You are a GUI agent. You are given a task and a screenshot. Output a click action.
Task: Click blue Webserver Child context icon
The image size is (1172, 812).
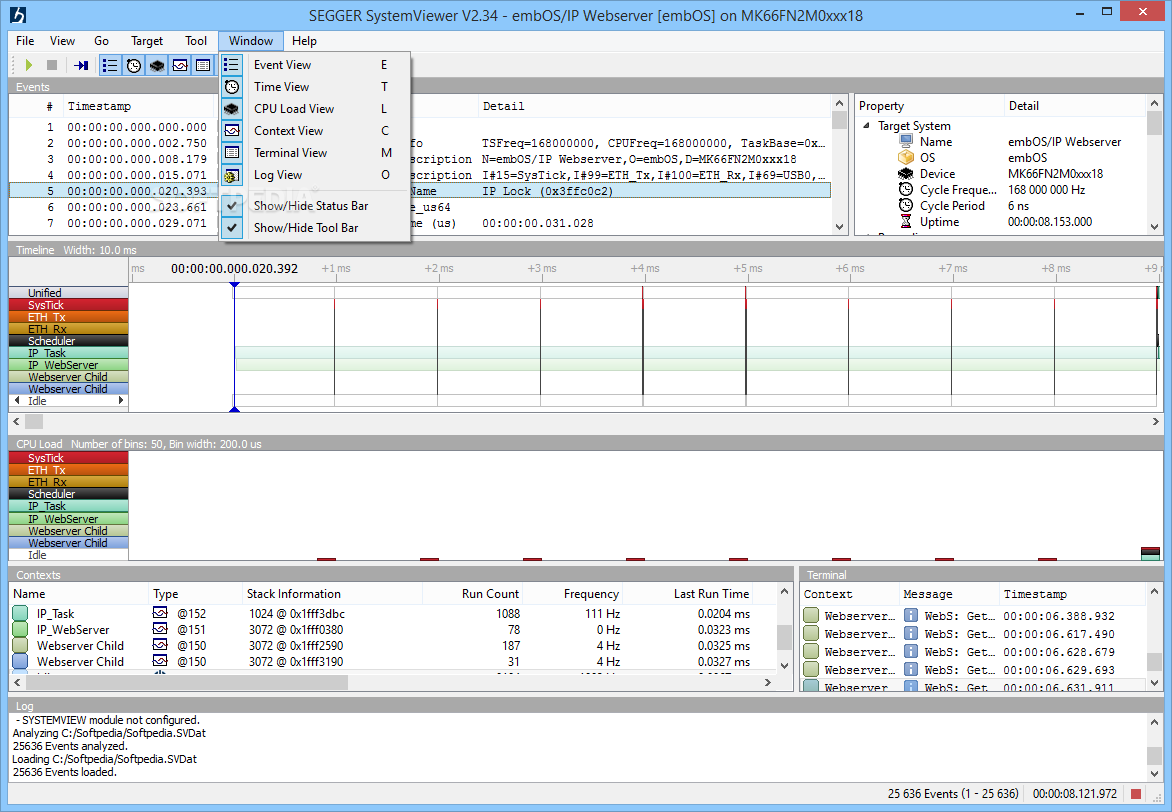click(x=20, y=662)
